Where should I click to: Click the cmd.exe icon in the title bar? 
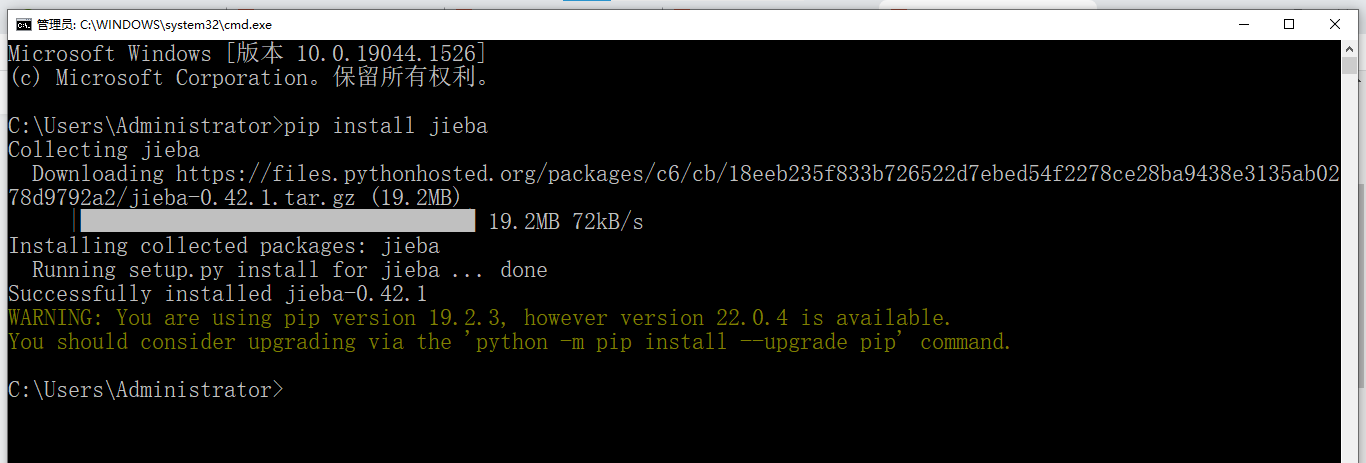(x=23, y=24)
